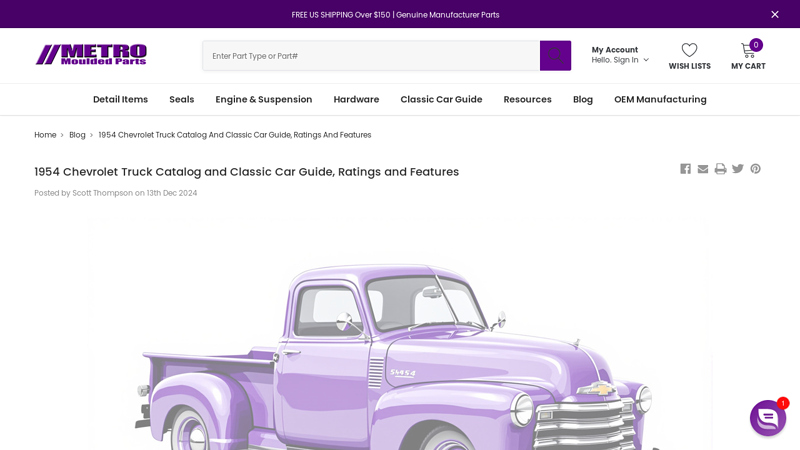
Task: Dismiss the free shipping banner
Action: click(x=774, y=14)
